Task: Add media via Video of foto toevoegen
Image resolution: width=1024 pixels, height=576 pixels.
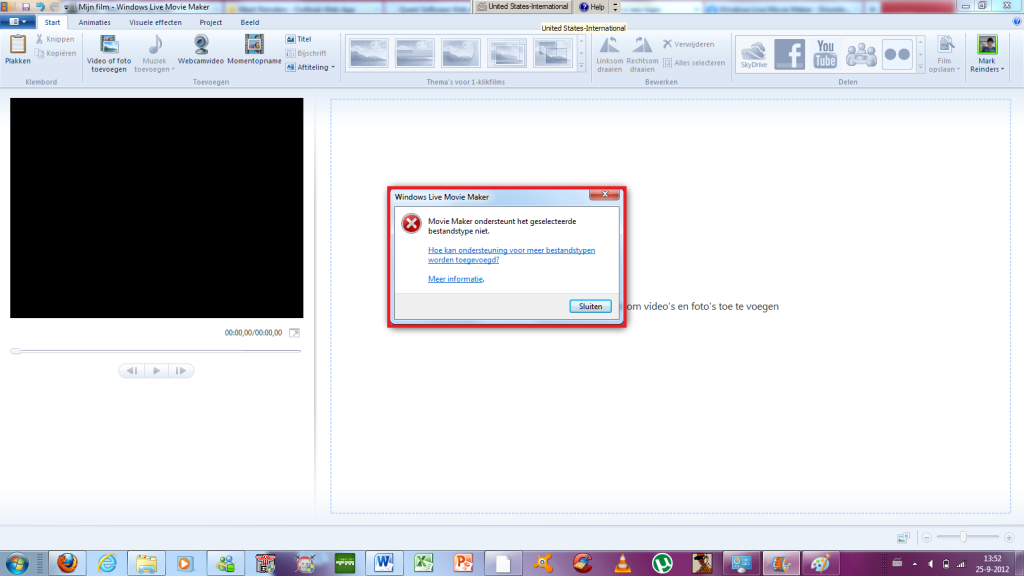Action: 109,53
